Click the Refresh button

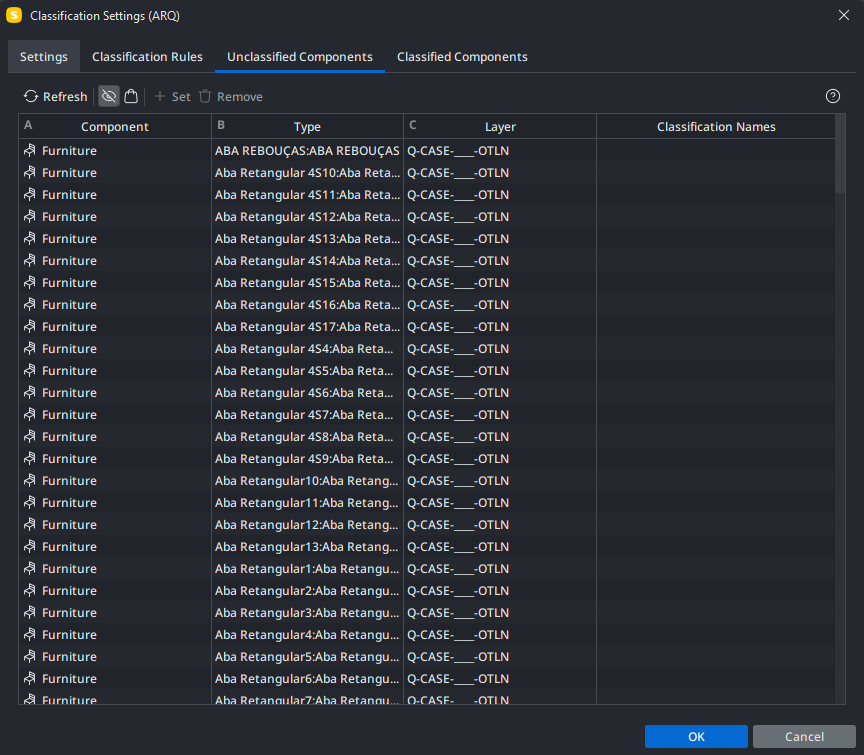(x=55, y=96)
